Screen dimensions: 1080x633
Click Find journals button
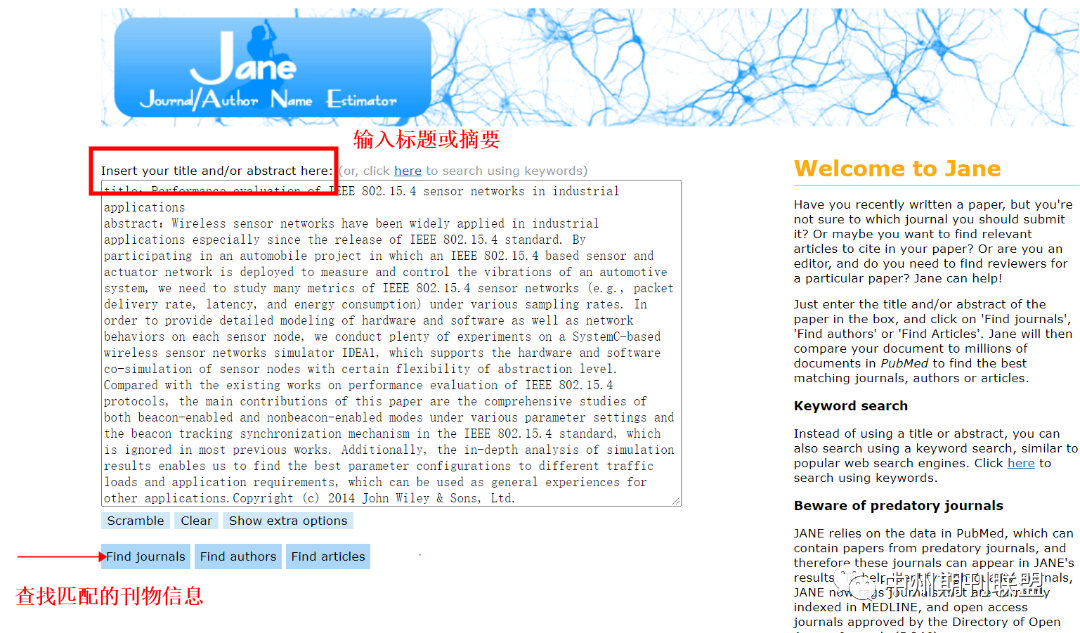(x=145, y=557)
